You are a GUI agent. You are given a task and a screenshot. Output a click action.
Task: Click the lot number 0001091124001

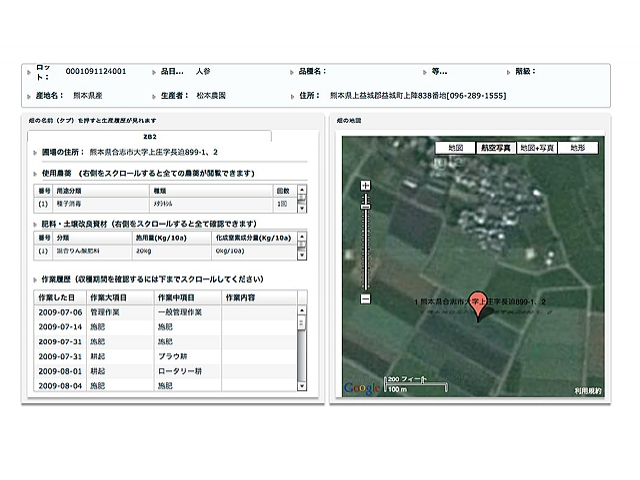coord(96,71)
